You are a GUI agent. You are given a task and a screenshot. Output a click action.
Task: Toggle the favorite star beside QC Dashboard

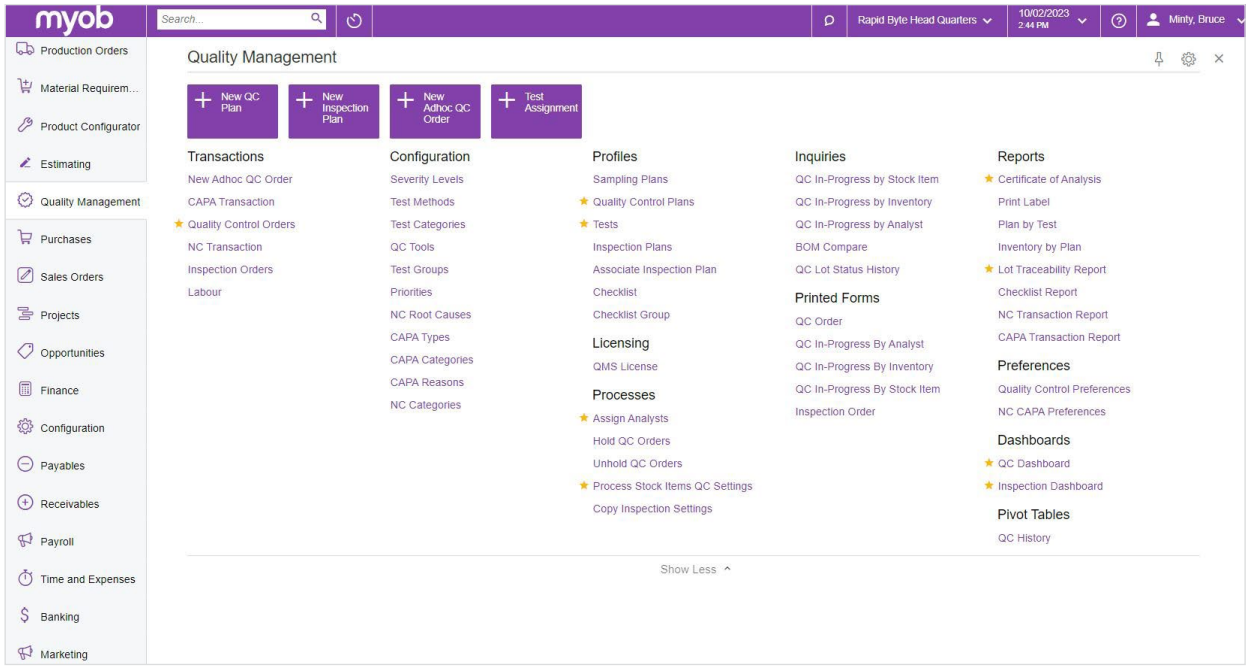point(989,464)
